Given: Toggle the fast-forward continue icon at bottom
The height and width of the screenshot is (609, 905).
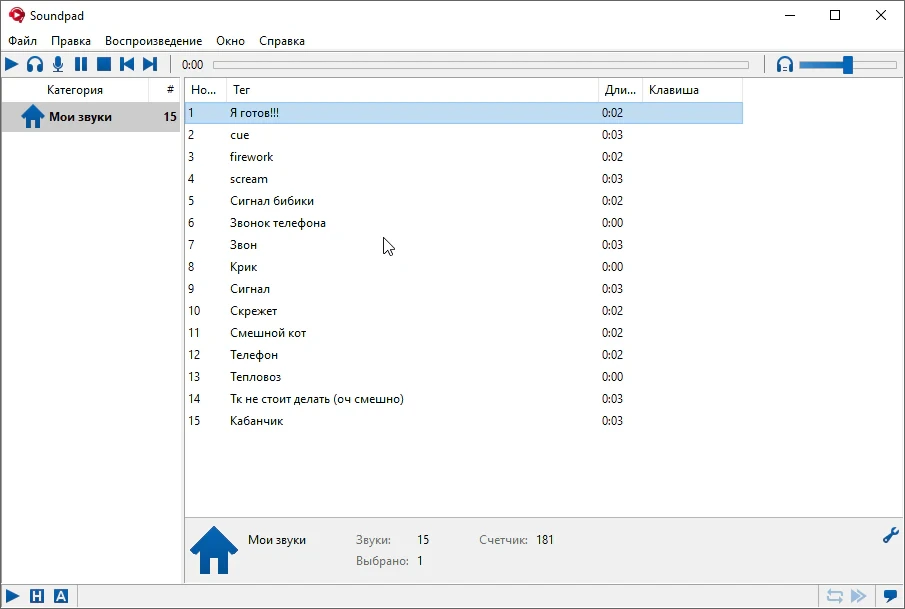Looking at the screenshot, I should tap(859, 596).
